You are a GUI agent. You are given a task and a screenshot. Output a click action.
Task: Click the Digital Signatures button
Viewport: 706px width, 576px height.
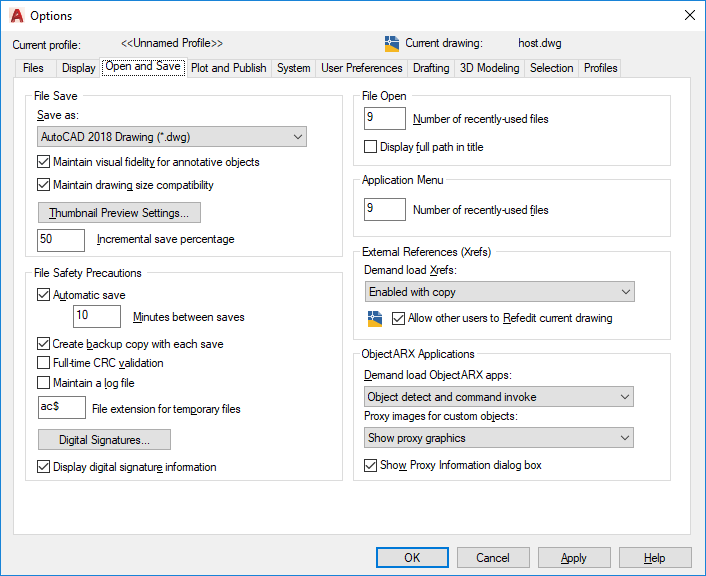pos(104,440)
